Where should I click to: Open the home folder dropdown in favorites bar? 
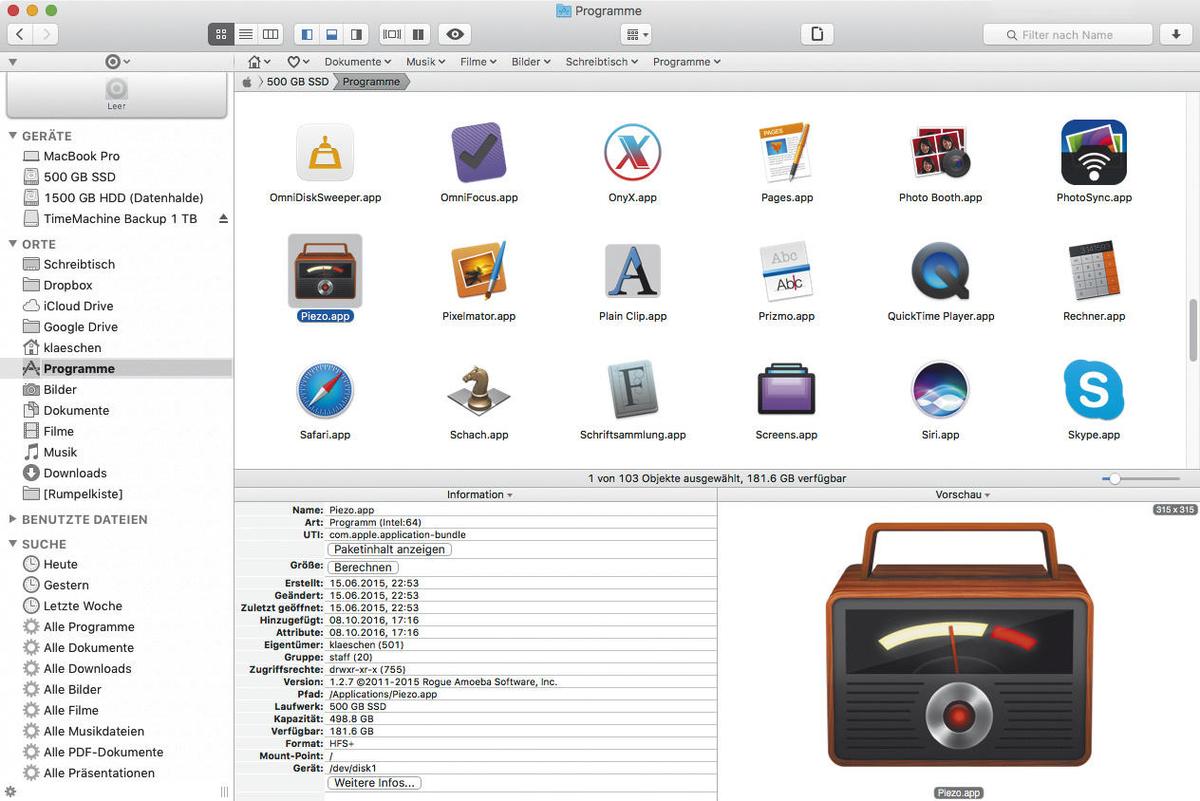259,62
